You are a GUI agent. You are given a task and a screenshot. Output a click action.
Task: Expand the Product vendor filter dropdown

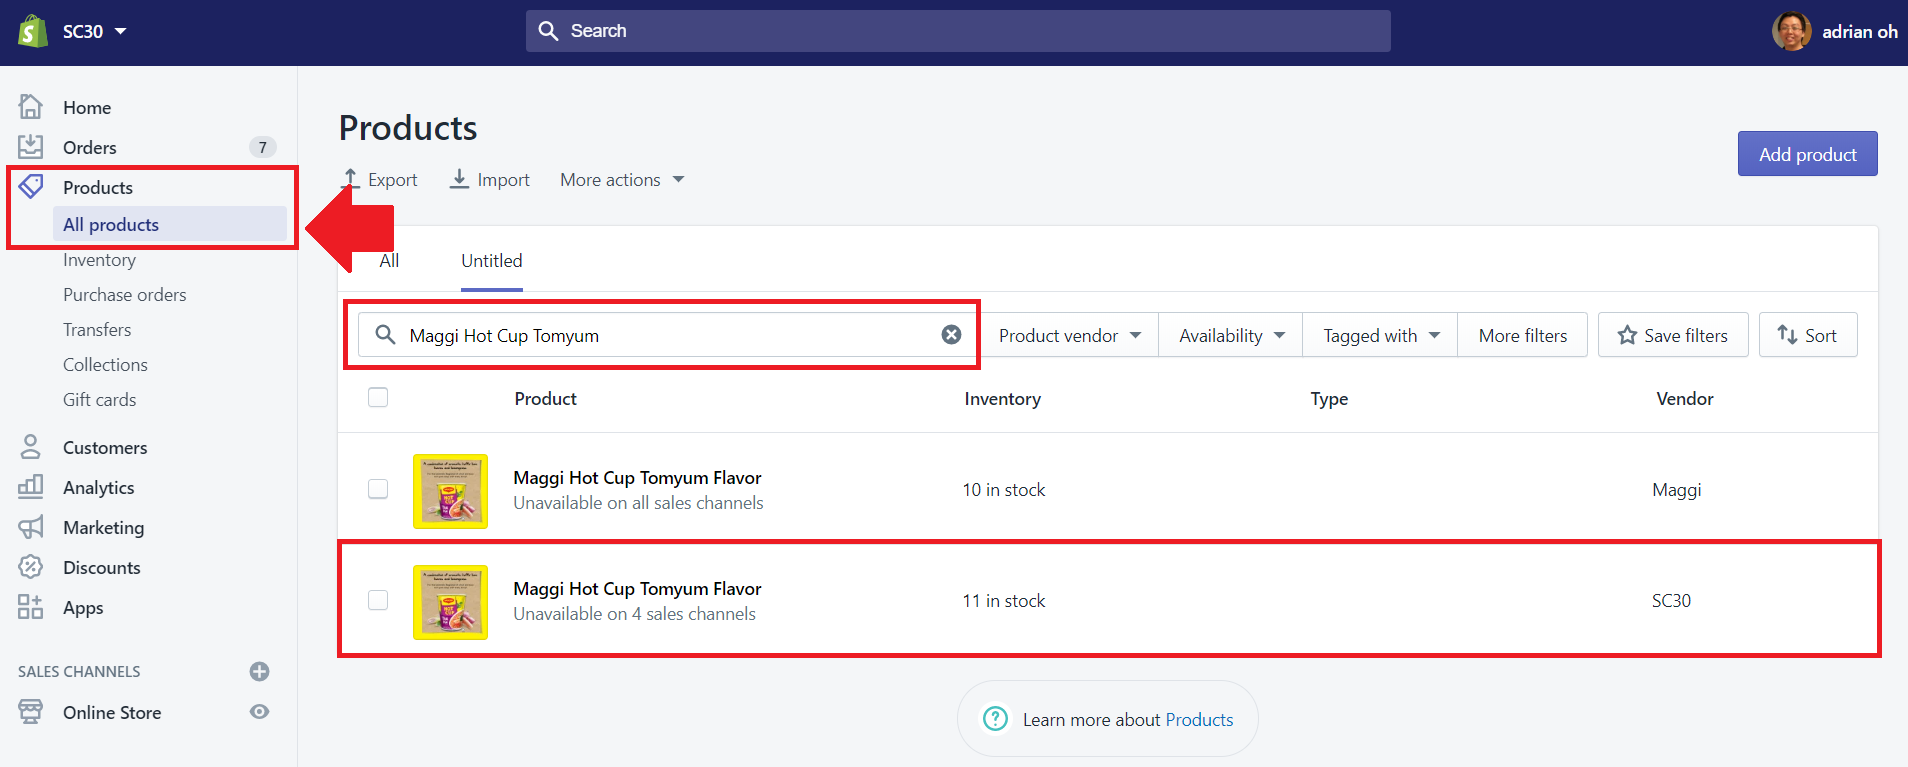click(x=1069, y=336)
